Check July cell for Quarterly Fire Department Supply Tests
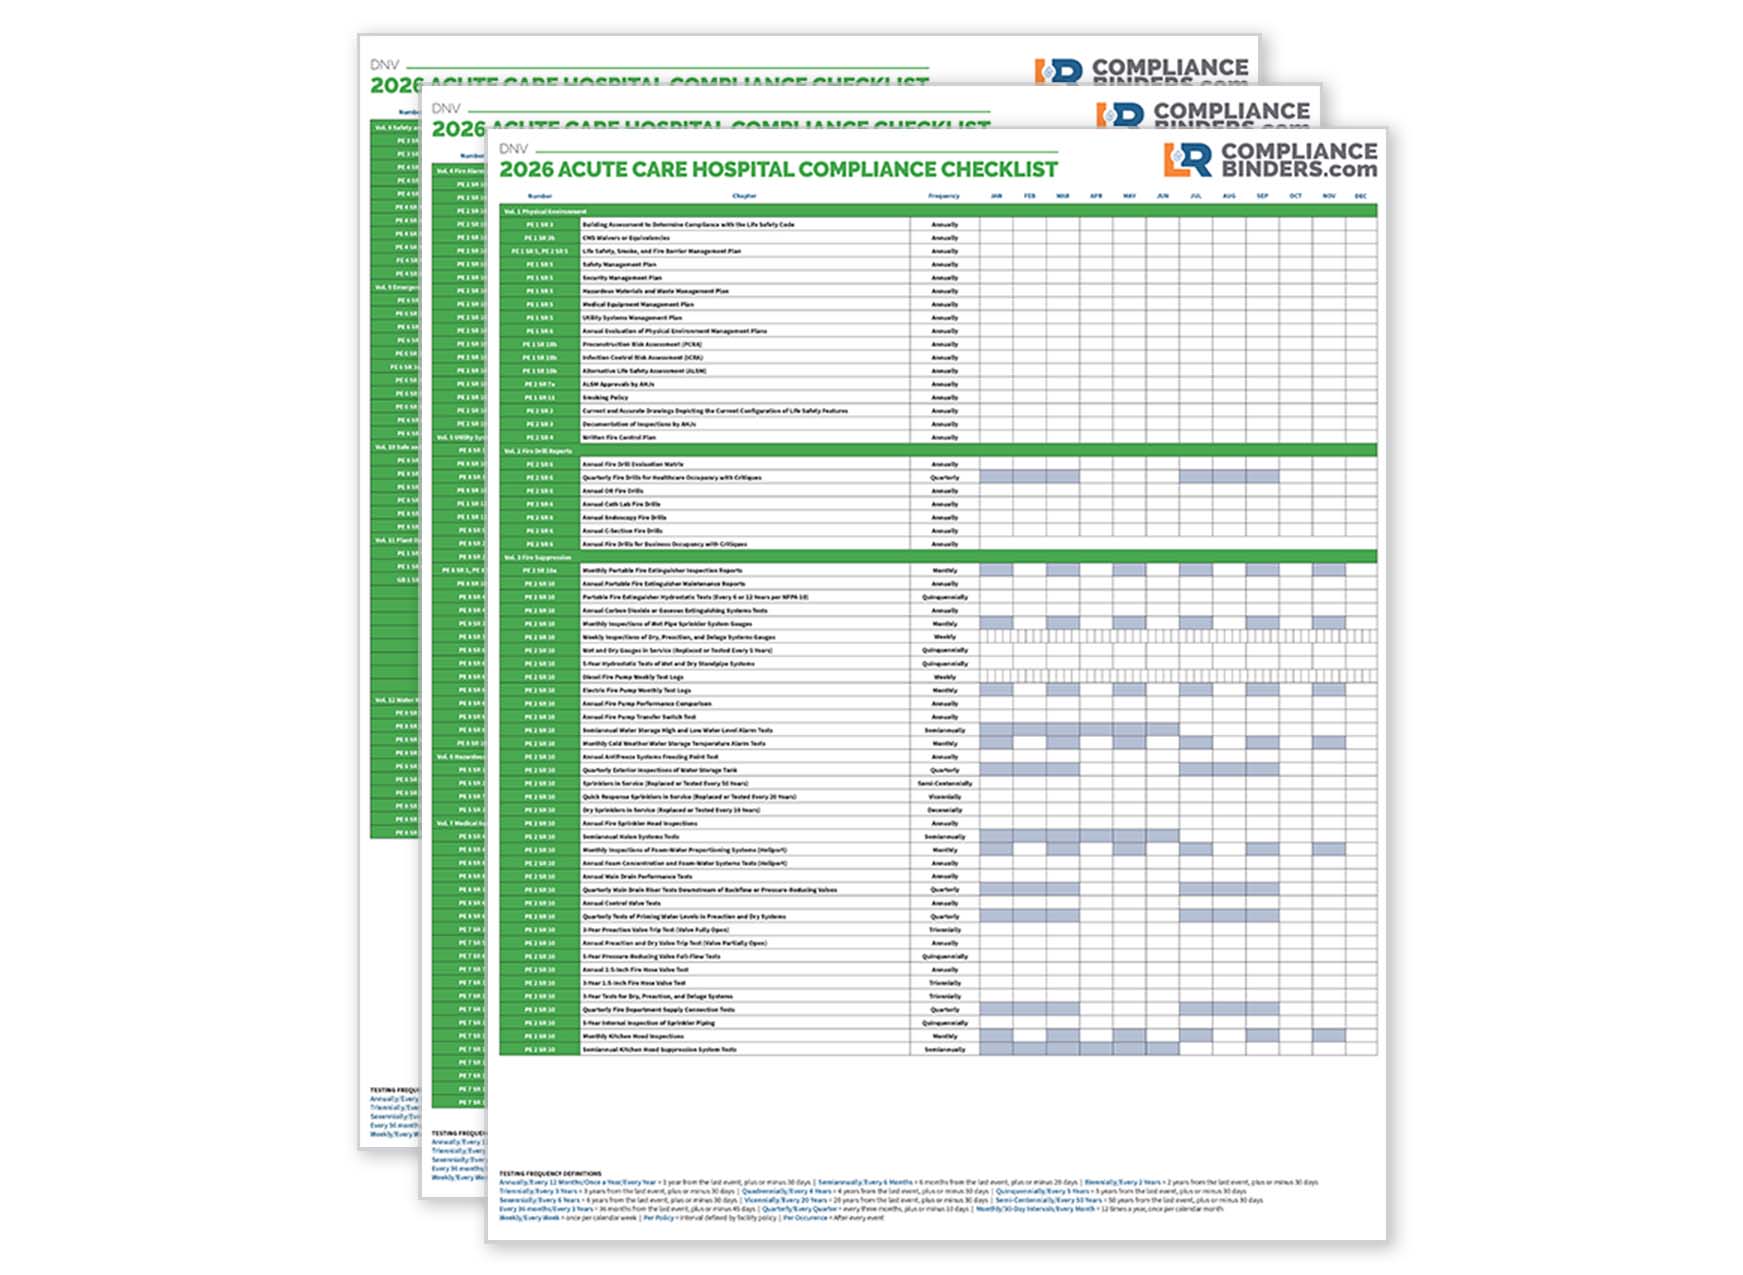The image size is (1743, 1275). pyautogui.click(x=1195, y=1010)
